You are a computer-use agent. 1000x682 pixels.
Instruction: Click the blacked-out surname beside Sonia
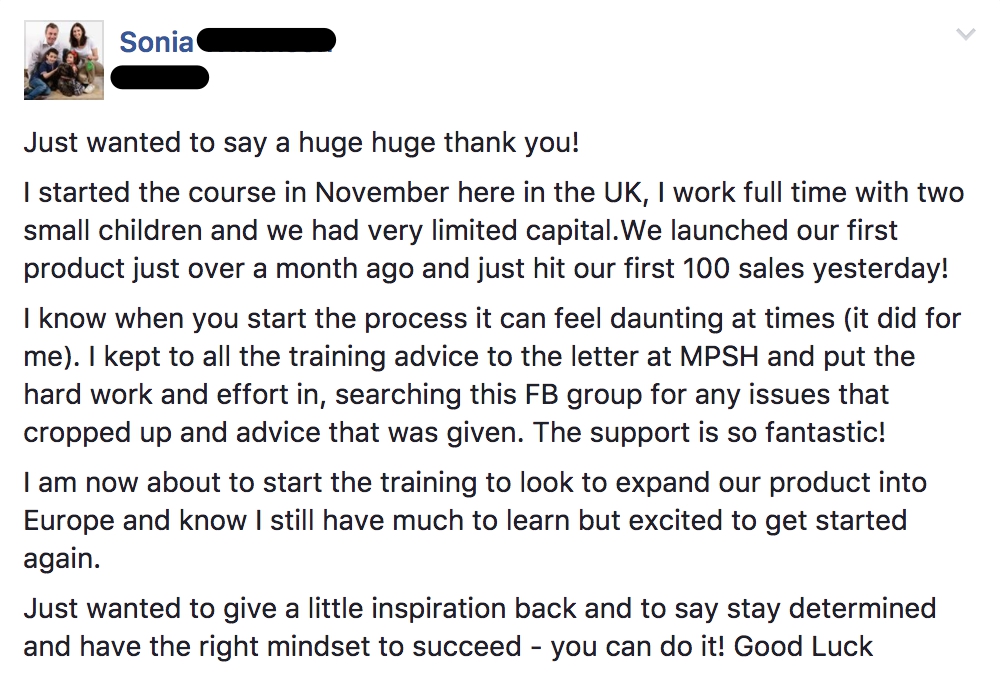(266, 42)
